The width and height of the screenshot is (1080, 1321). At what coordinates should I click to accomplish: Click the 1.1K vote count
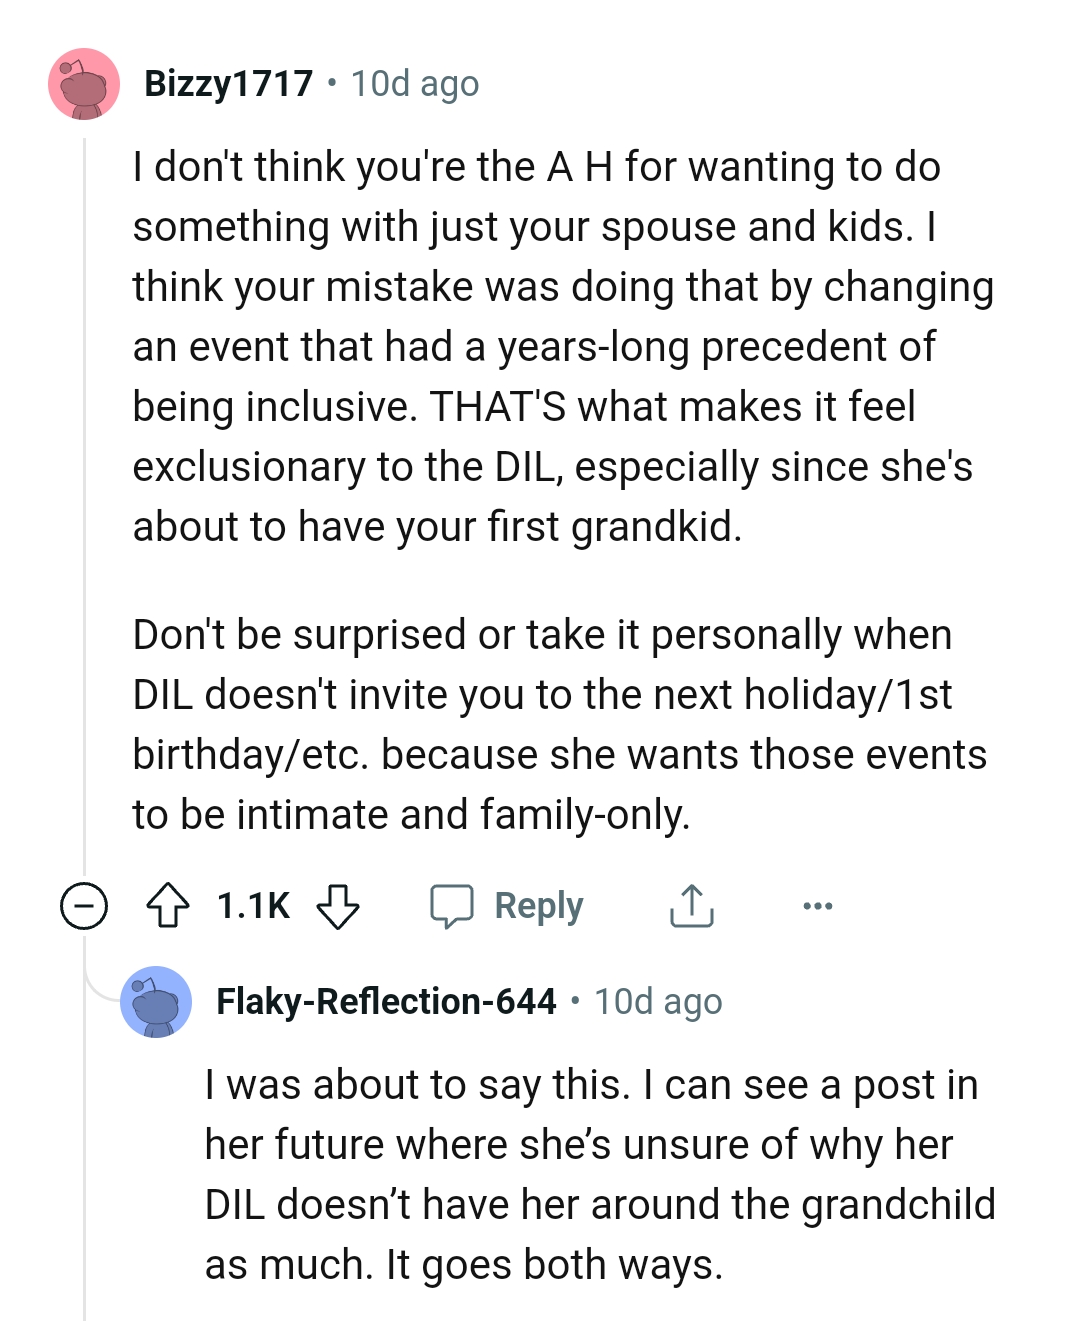[x=253, y=906]
